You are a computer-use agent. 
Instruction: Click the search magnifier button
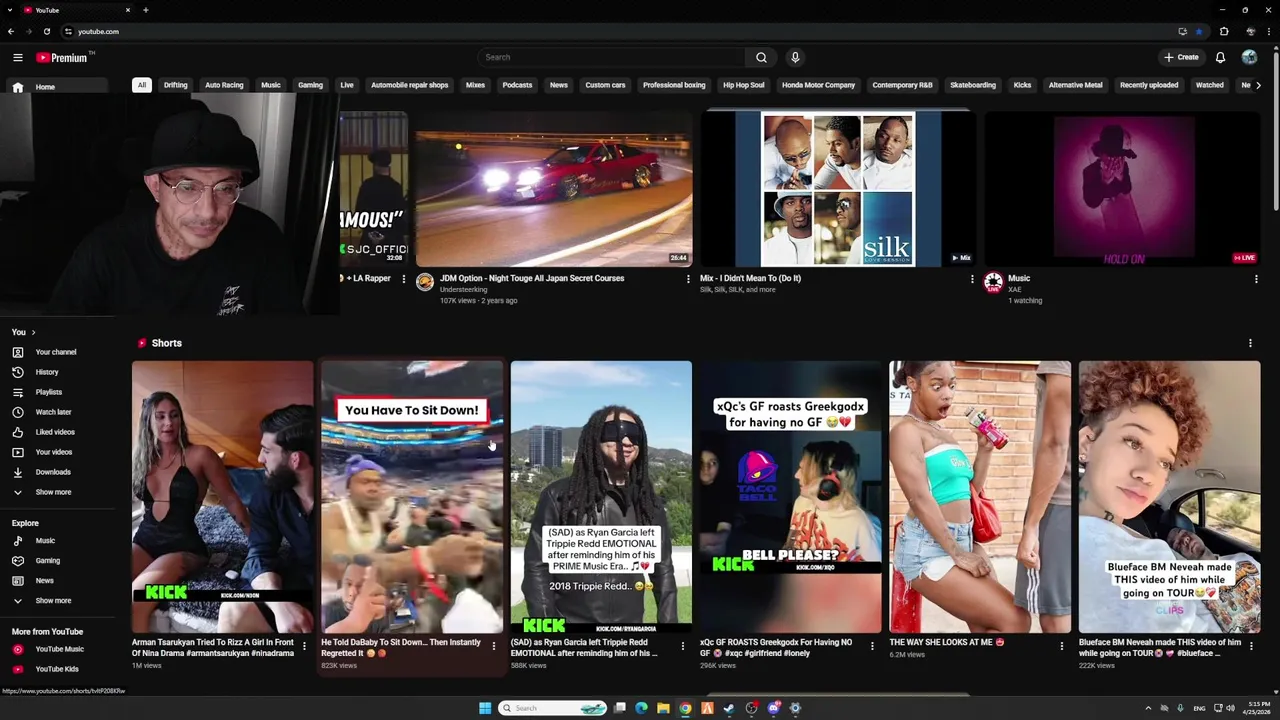(x=761, y=57)
